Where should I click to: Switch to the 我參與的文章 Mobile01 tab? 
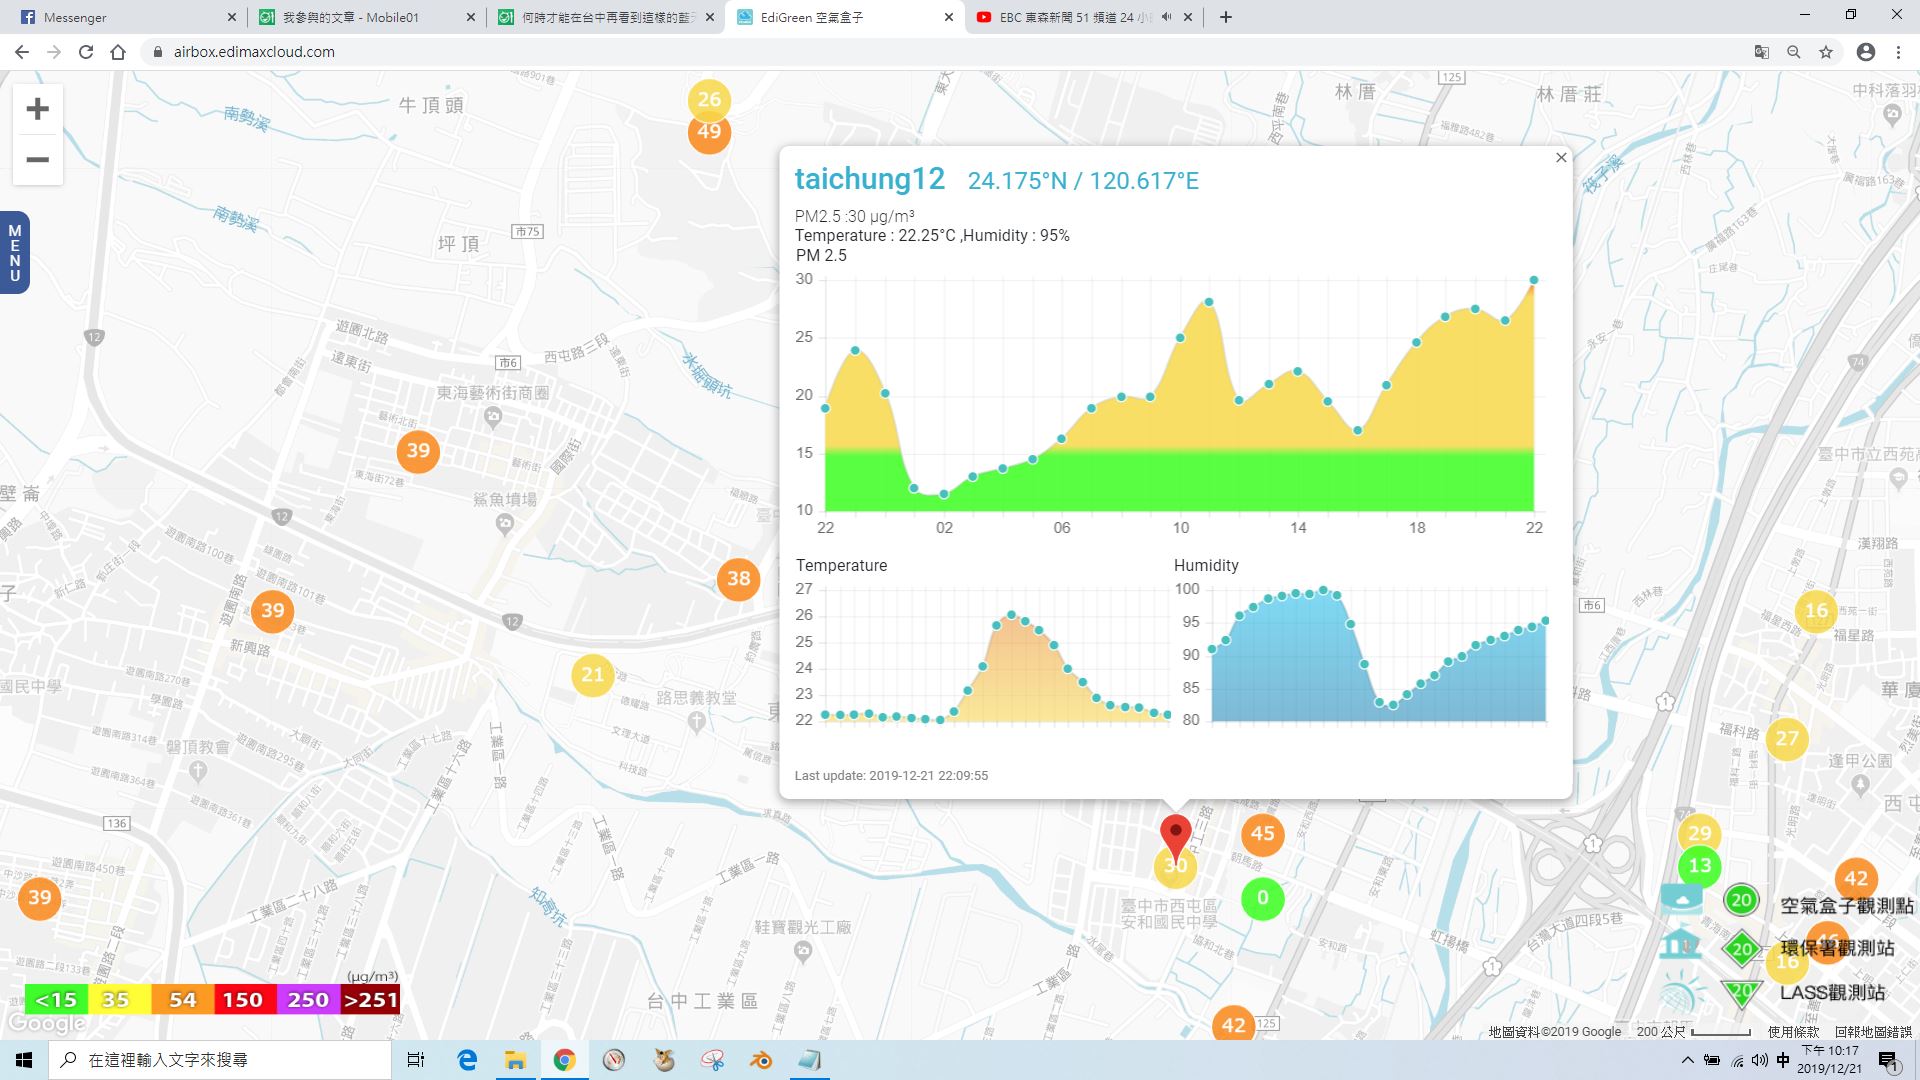point(365,17)
